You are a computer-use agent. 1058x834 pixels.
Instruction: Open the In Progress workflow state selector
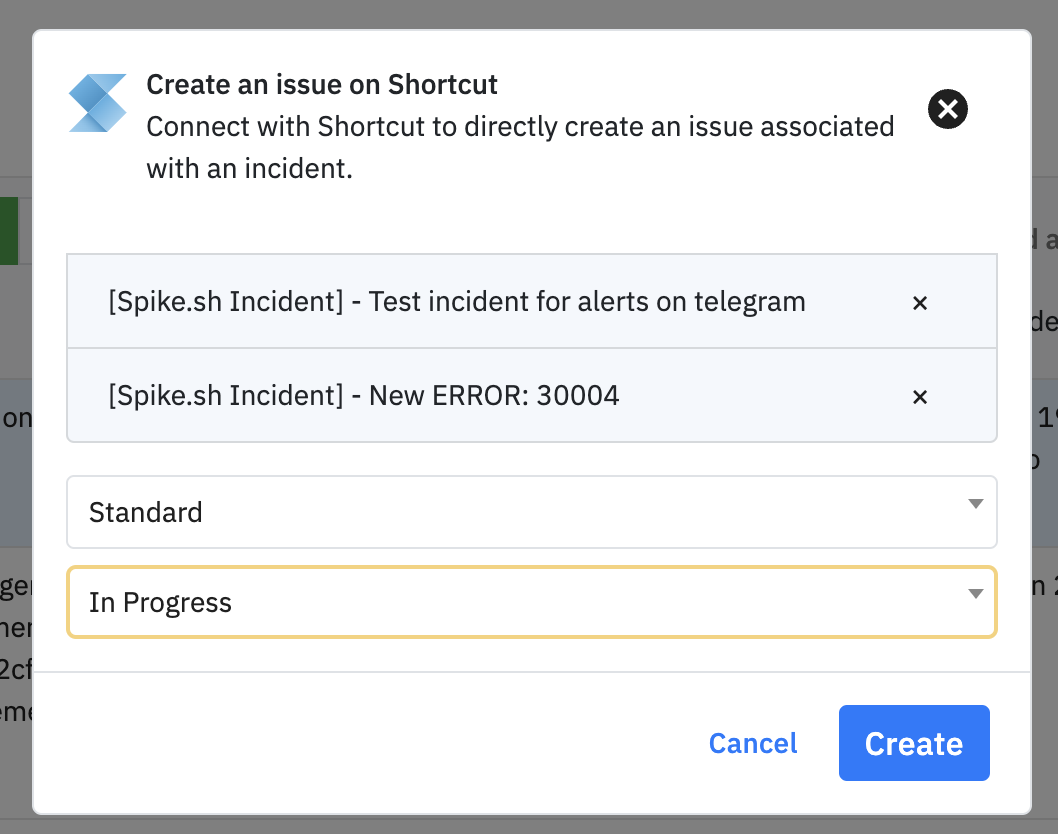(x=500, y=602)
